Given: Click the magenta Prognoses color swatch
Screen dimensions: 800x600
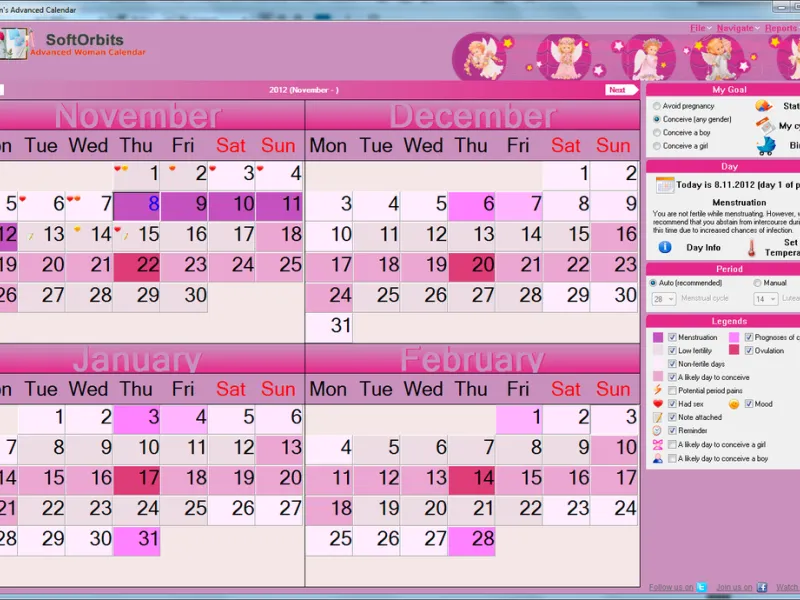Looking at the screenshot, I should [734, 337].
